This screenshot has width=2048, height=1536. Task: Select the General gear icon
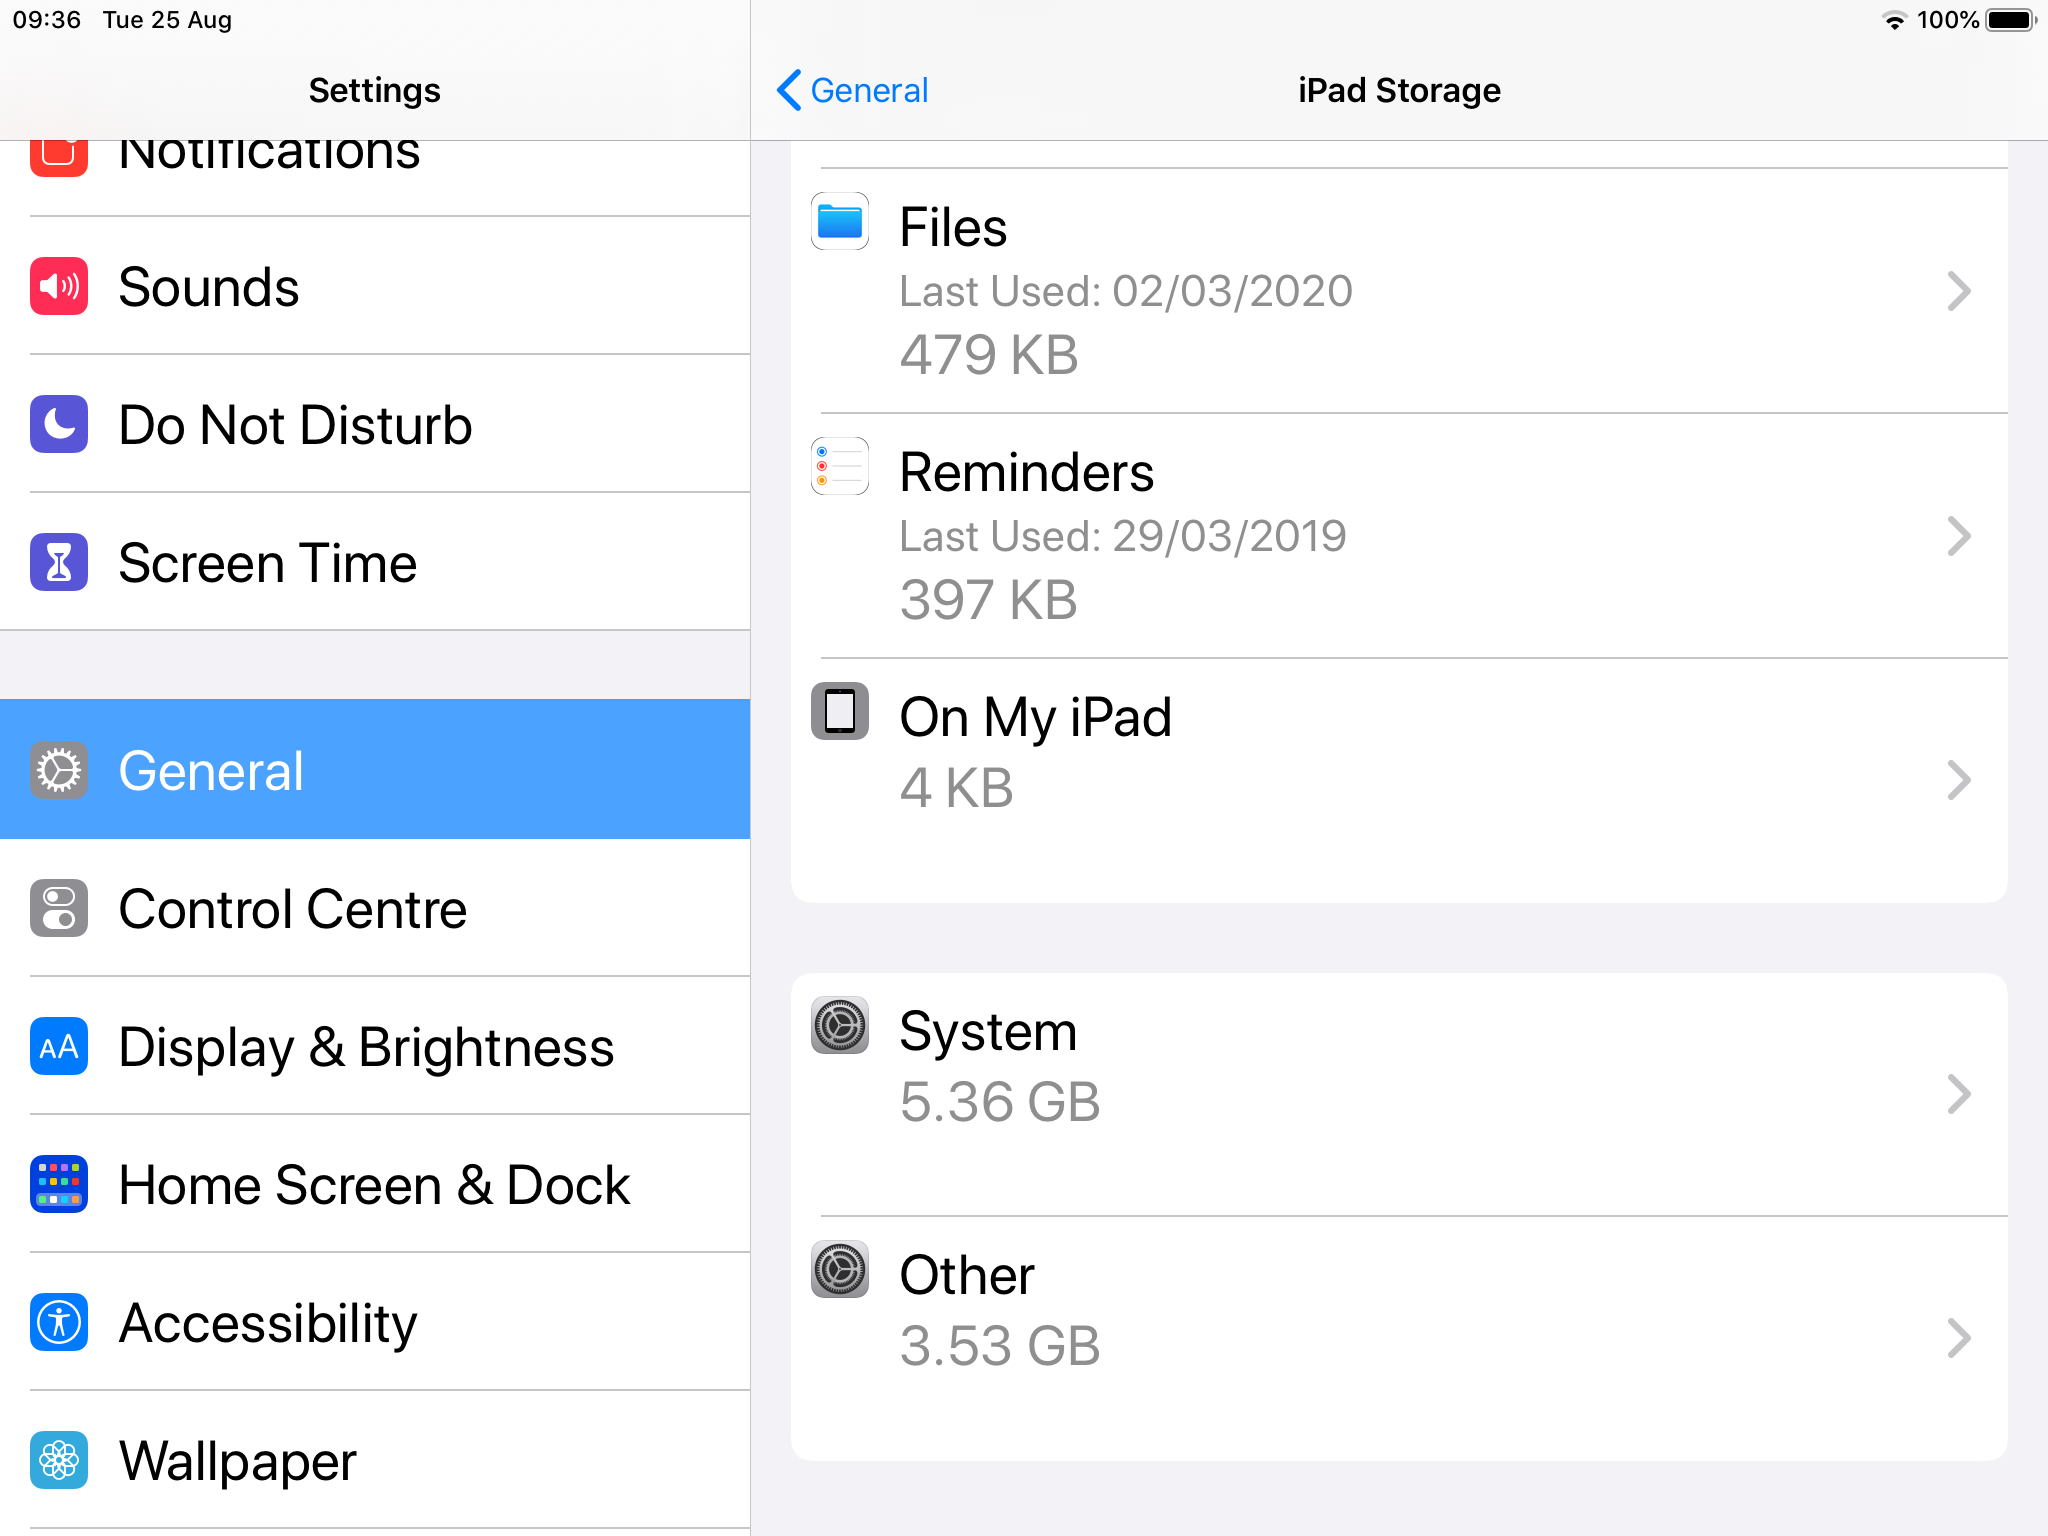58,770
